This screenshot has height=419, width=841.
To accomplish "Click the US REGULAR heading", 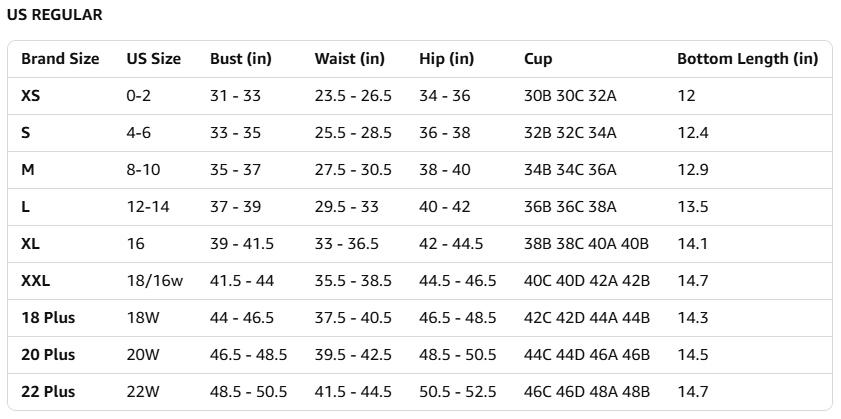I will [x=54, y=15].
